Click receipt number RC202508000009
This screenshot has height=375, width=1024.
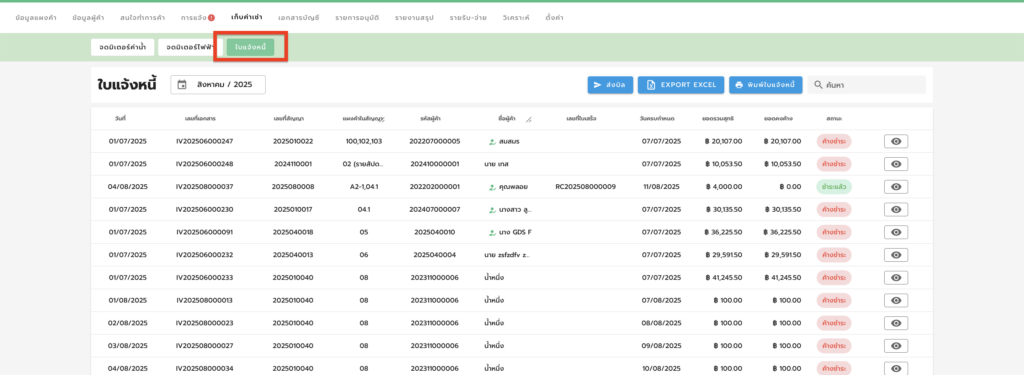click(585, 187)
